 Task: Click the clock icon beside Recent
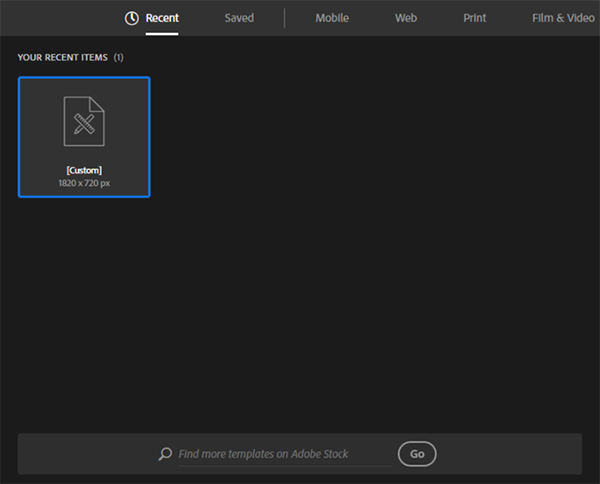coord(132,18)
